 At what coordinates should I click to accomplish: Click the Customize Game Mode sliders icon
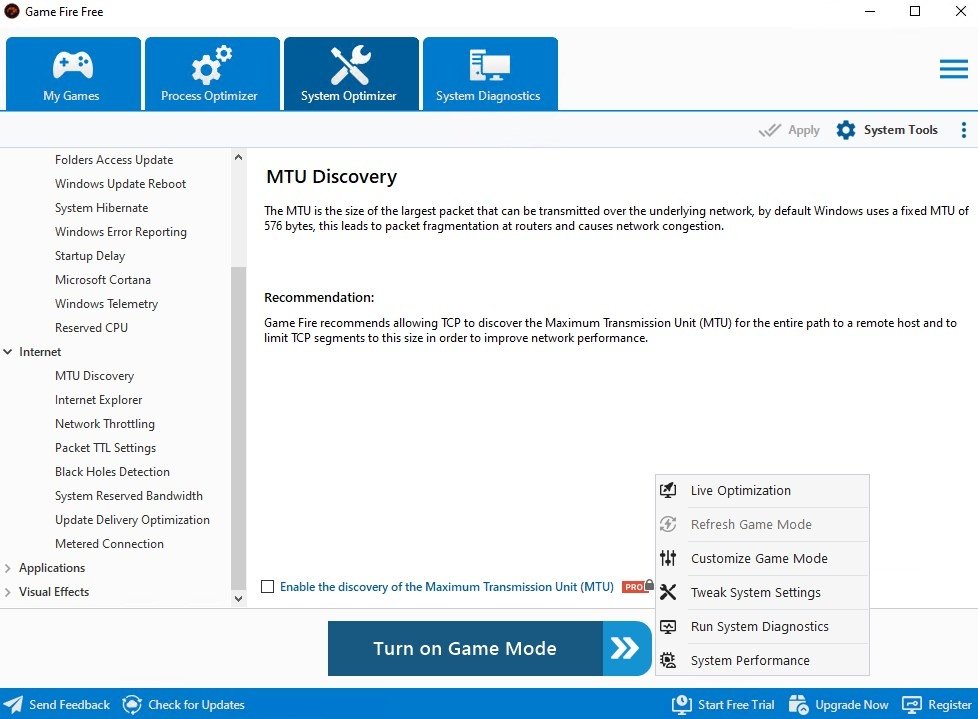click(x=668, y=558)
